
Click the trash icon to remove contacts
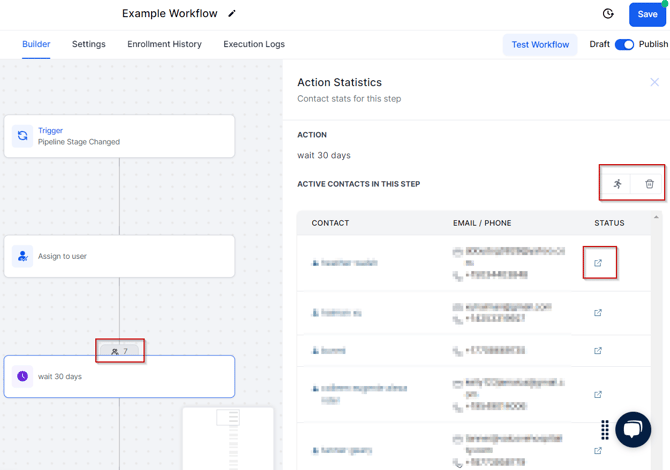click(649, 184)
